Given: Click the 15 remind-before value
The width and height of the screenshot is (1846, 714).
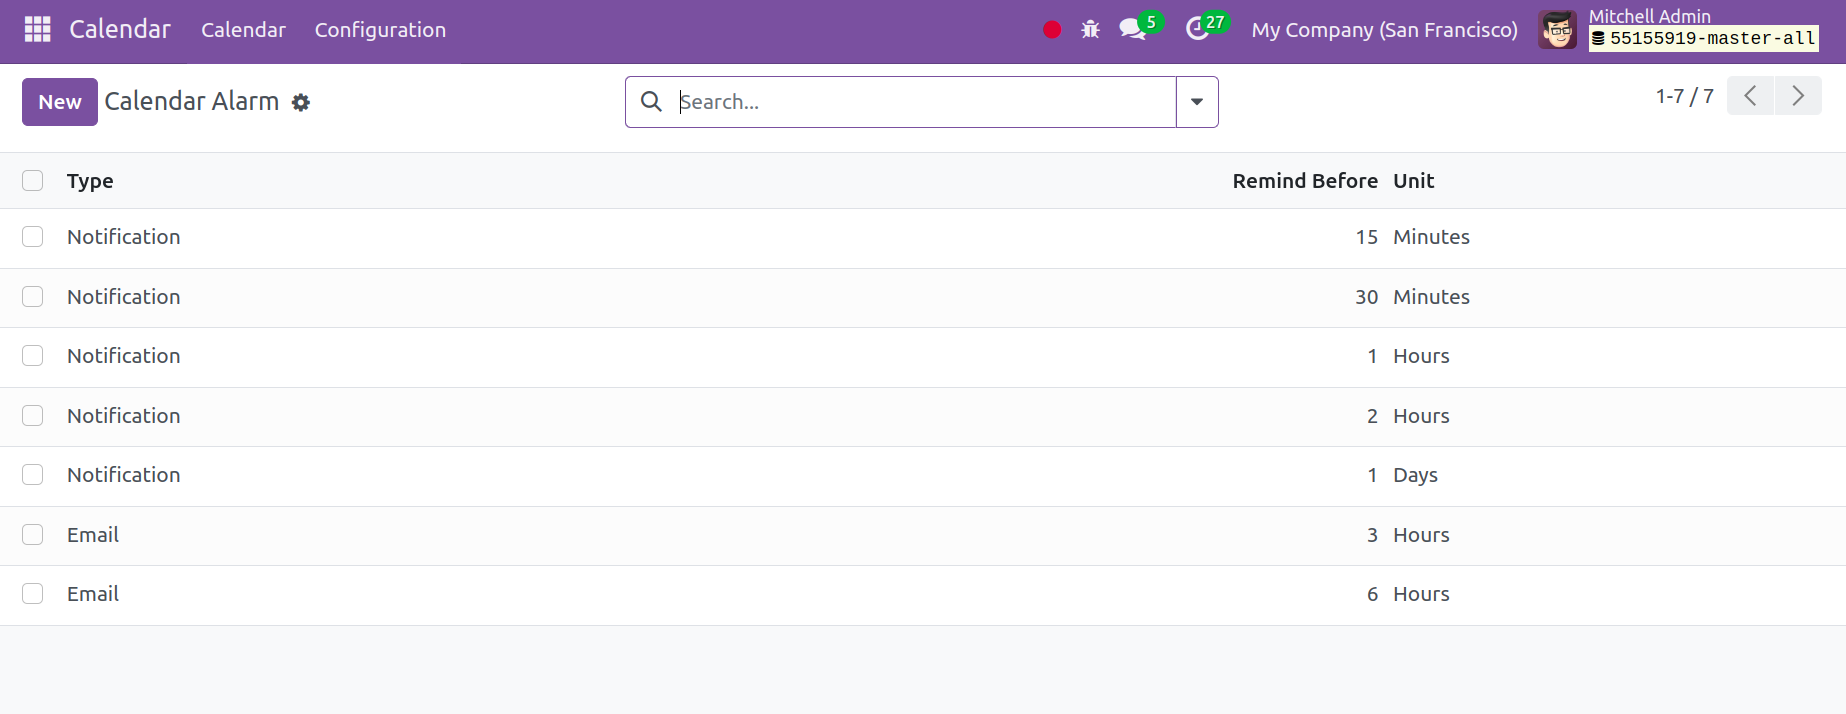Looking at the screenshot, I should click(1366, 237).
